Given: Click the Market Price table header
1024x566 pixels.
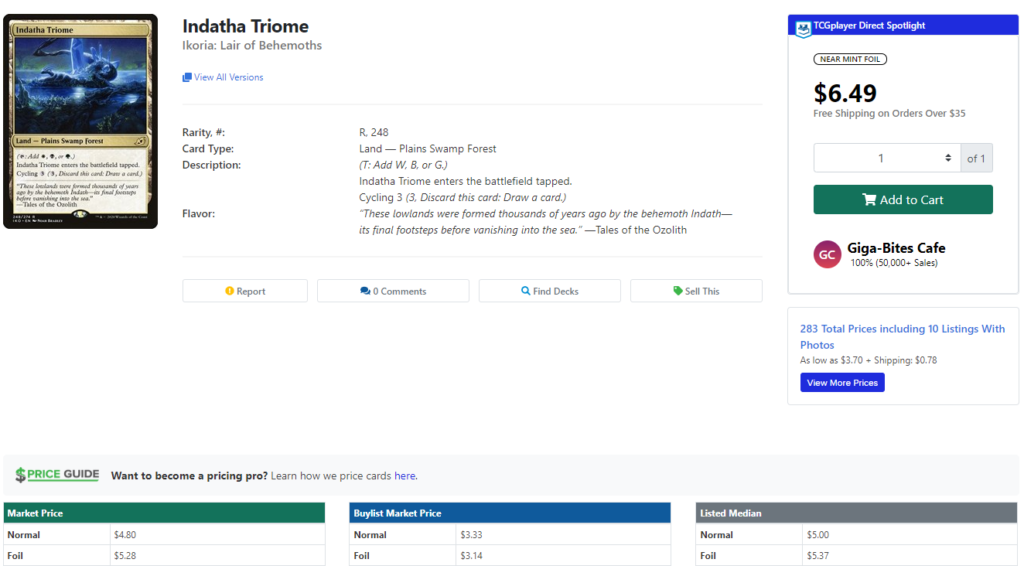Looking at the screenshot, I should [x=164, y=513].
